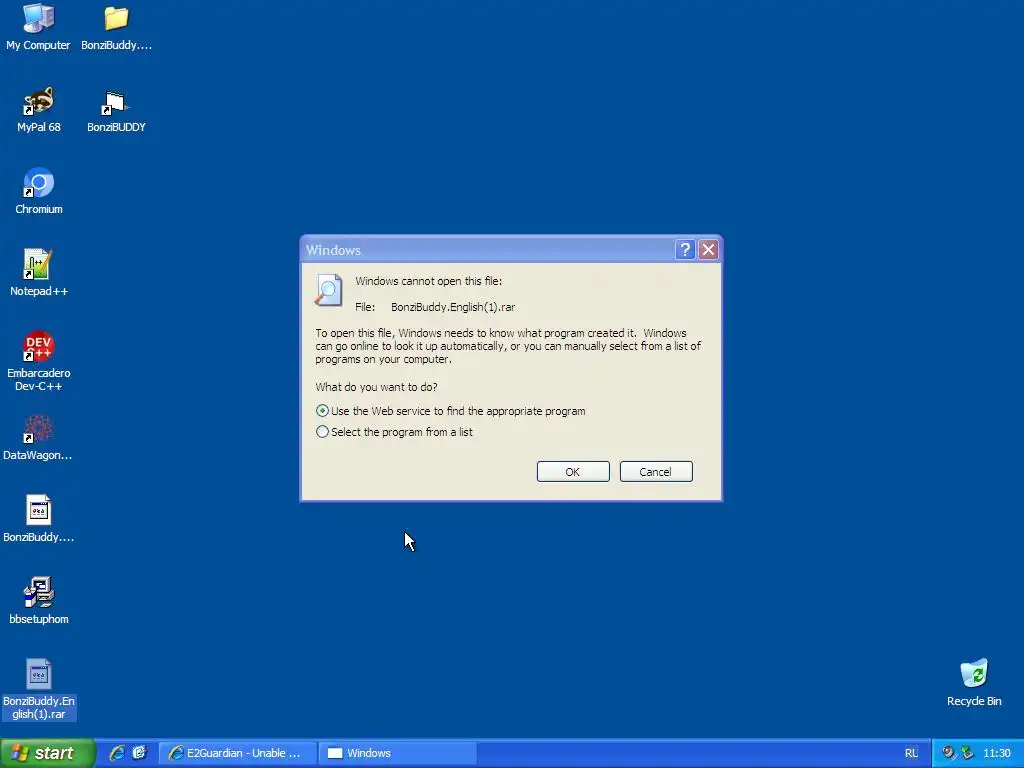Close the Windows cannot open dialog
Screen dimensions: 1024x768
[709, 249]
